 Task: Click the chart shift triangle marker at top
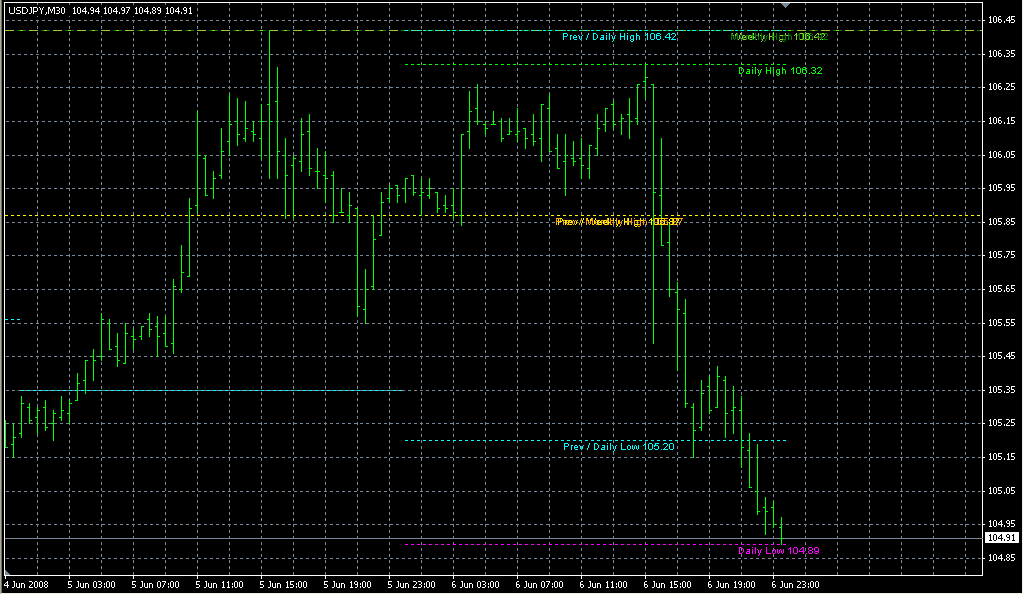click(787, 5)
